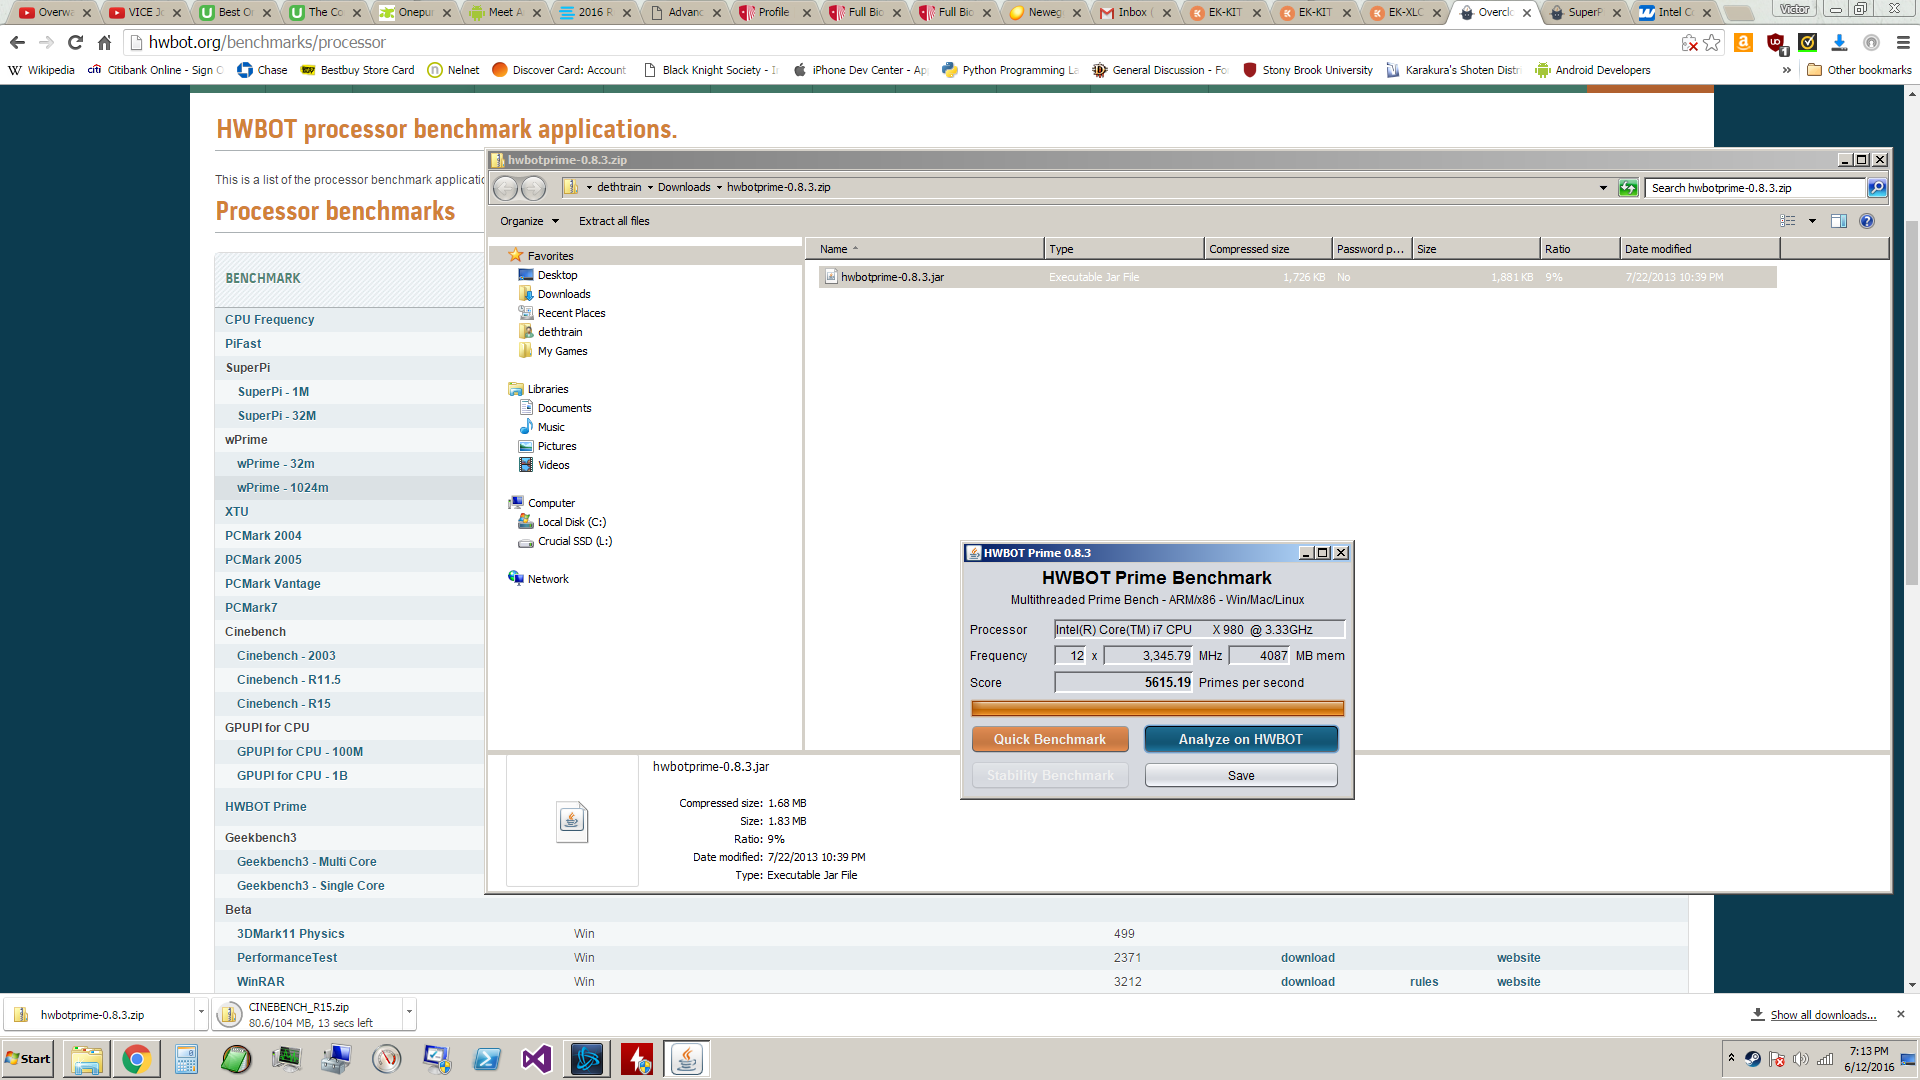Show hidden system tray icons
The image size is (1920, 1080).
1731,1058
